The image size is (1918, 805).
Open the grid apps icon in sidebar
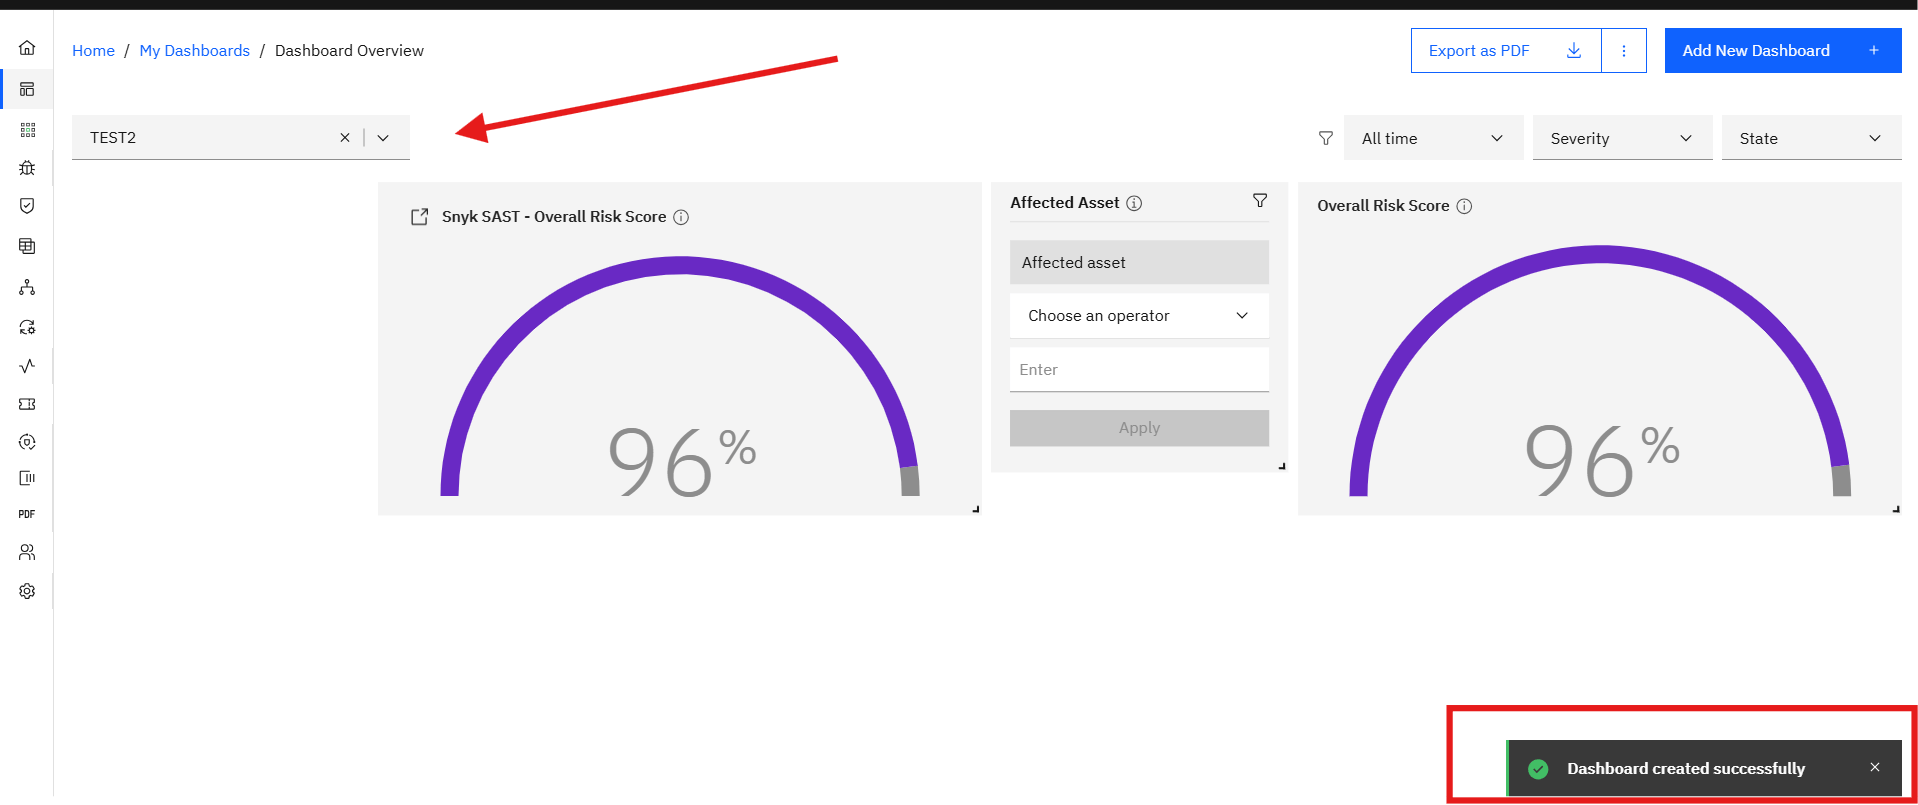click(x=27, y=130)
